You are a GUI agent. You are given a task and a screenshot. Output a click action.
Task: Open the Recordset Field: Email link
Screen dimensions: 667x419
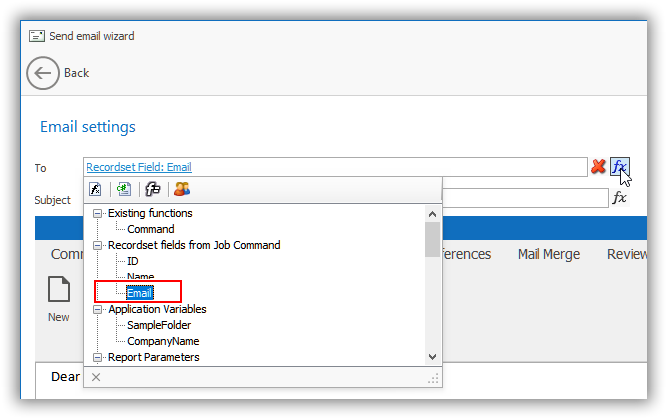pos(139,167)
